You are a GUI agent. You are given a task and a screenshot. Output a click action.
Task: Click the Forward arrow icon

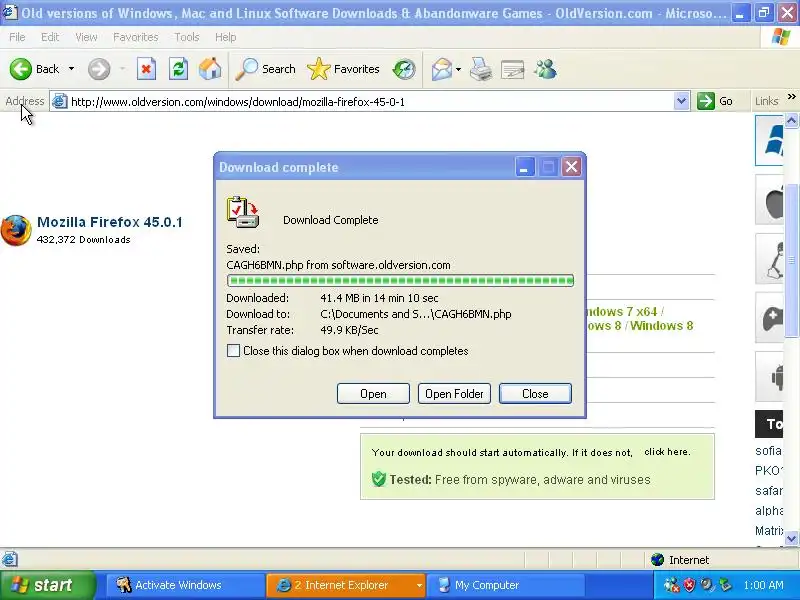(x=99, y=69)
